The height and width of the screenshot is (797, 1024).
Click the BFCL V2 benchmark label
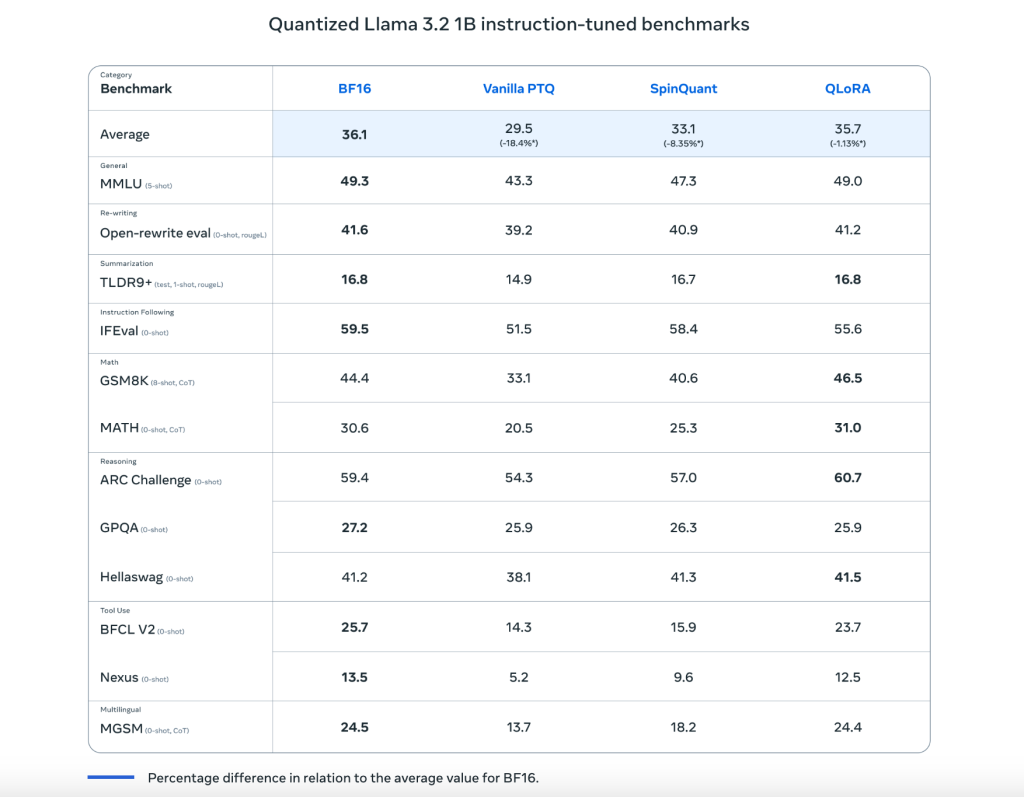[x=127, y=630]
